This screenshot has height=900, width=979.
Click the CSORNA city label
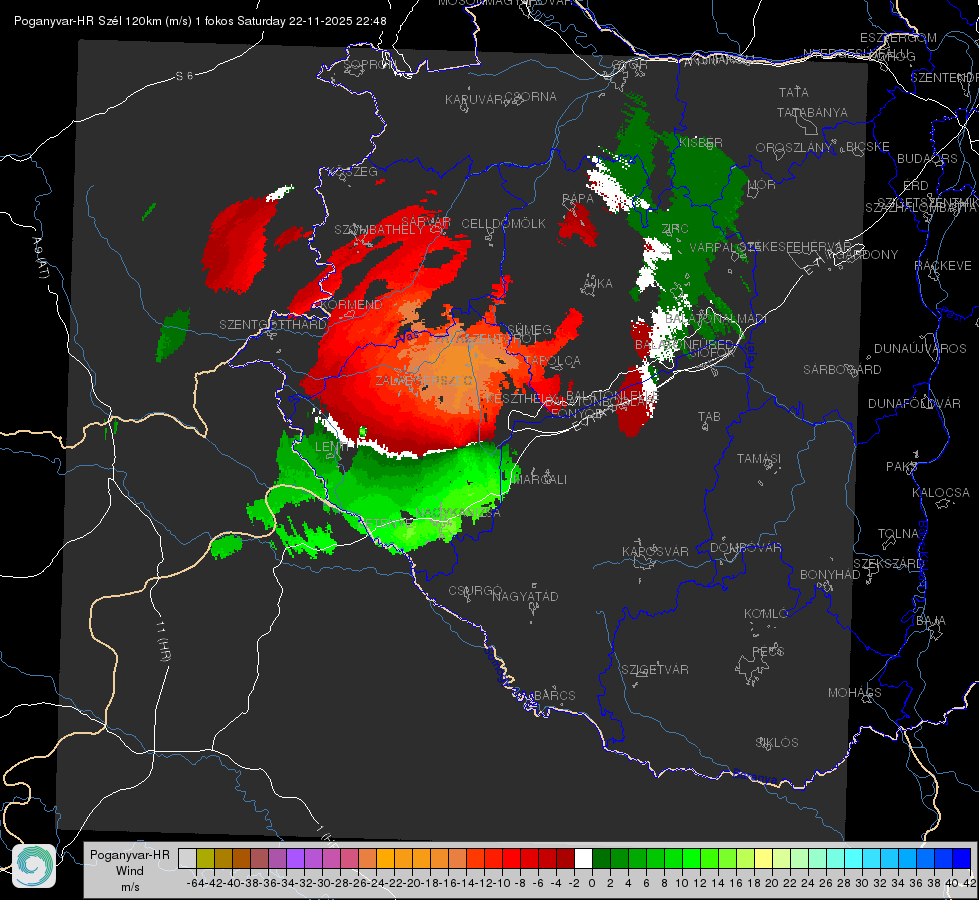531,97
